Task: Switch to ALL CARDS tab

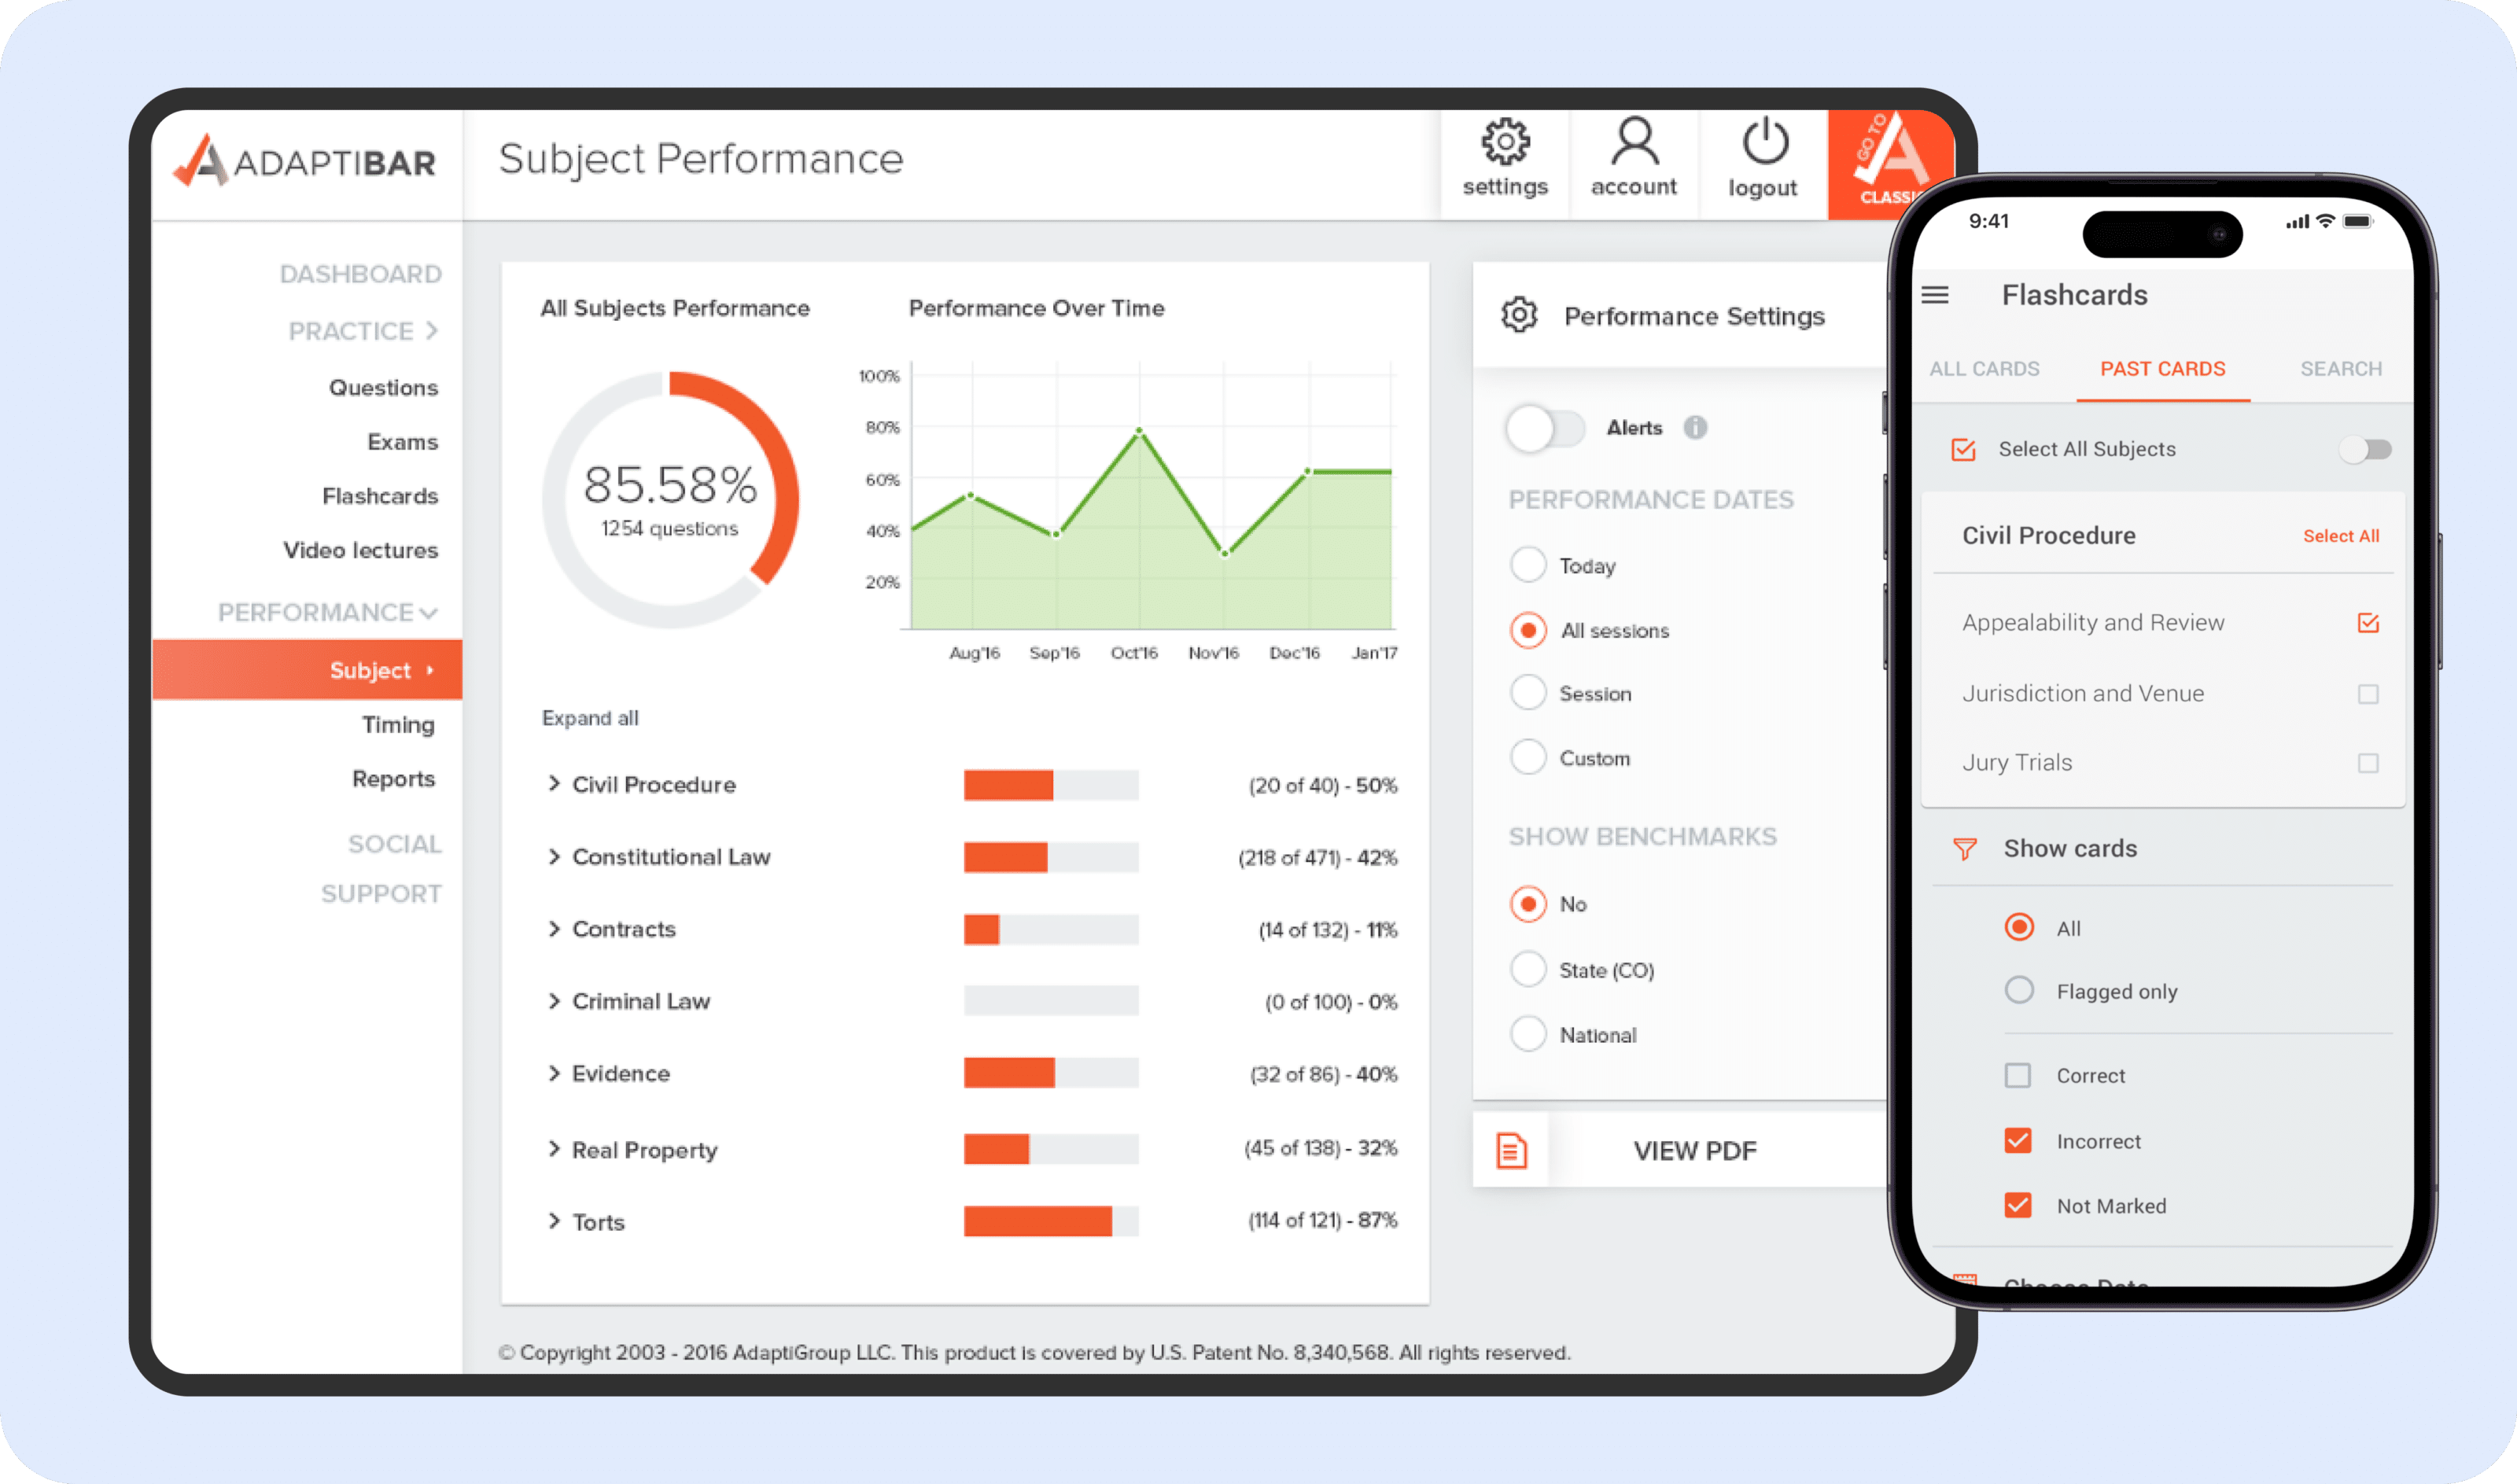Action: [x=1984, y=369]
